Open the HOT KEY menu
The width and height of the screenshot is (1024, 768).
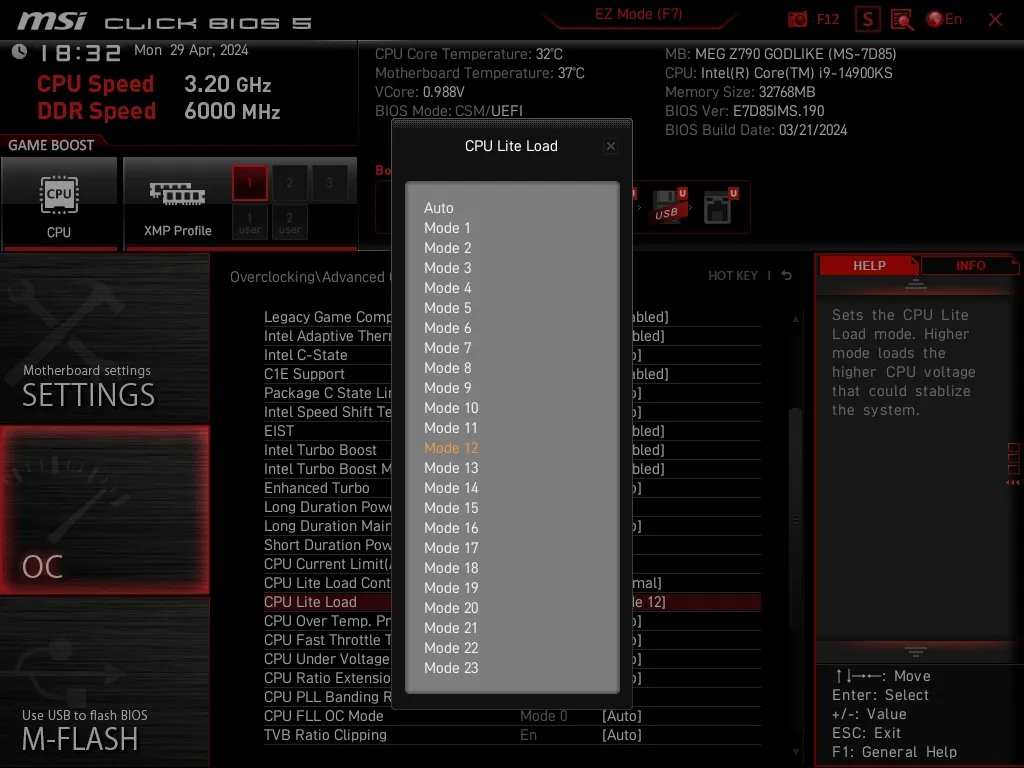tap(733, 276)
